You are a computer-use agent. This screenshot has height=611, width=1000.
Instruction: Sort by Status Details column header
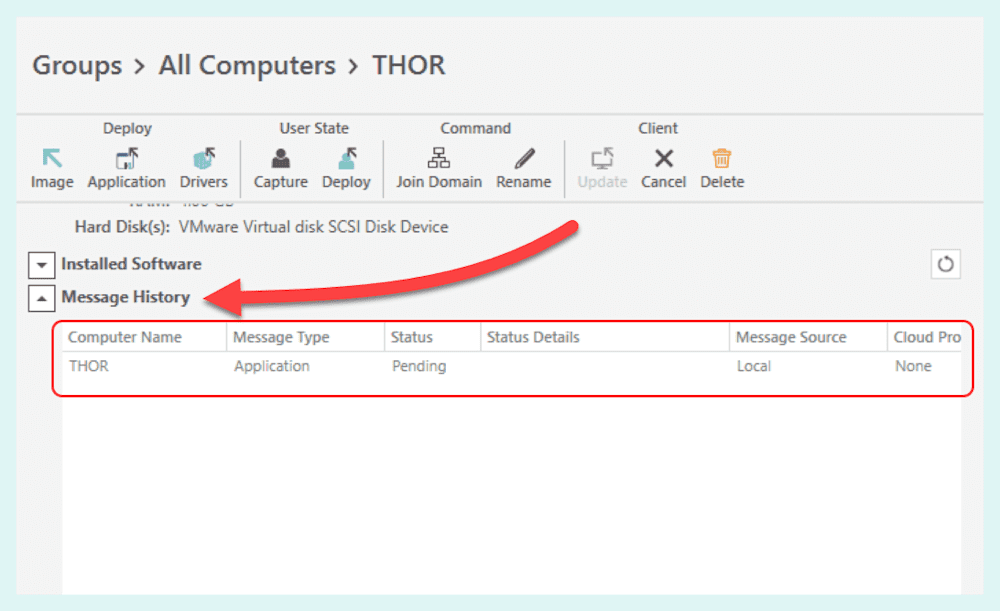coord(605,337)
